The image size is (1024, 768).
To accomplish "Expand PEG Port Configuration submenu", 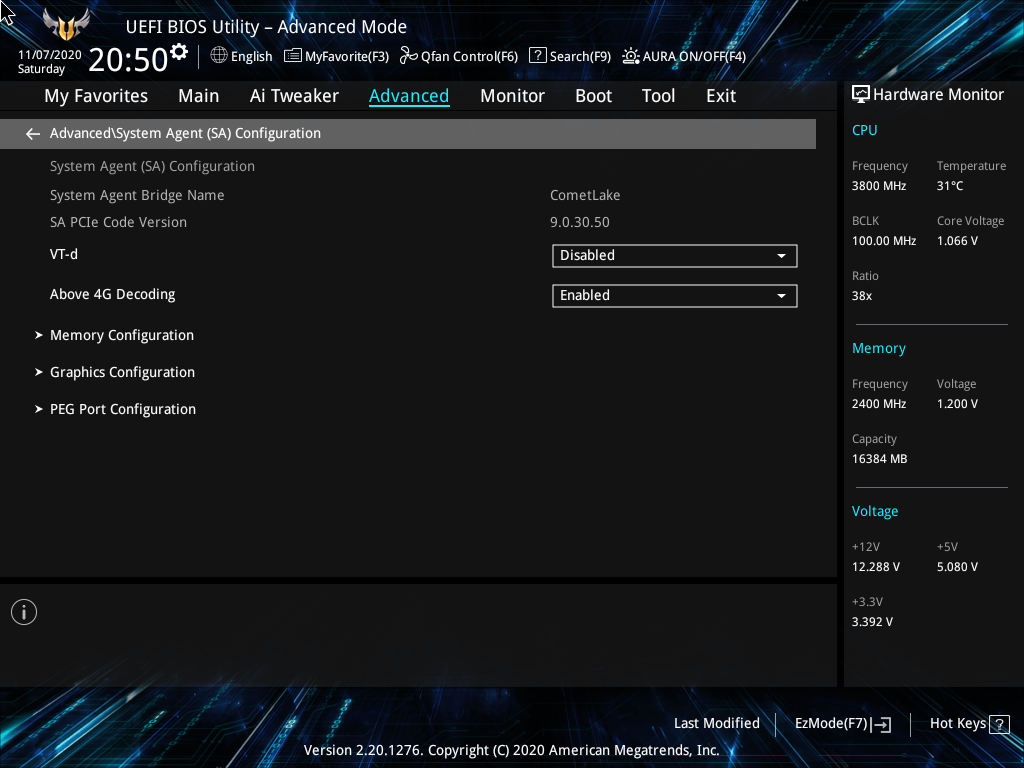I will 123,409.
